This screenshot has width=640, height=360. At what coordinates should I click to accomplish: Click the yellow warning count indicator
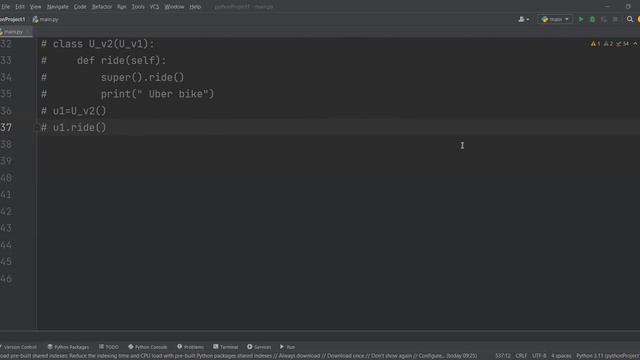(x=595, y=44)
